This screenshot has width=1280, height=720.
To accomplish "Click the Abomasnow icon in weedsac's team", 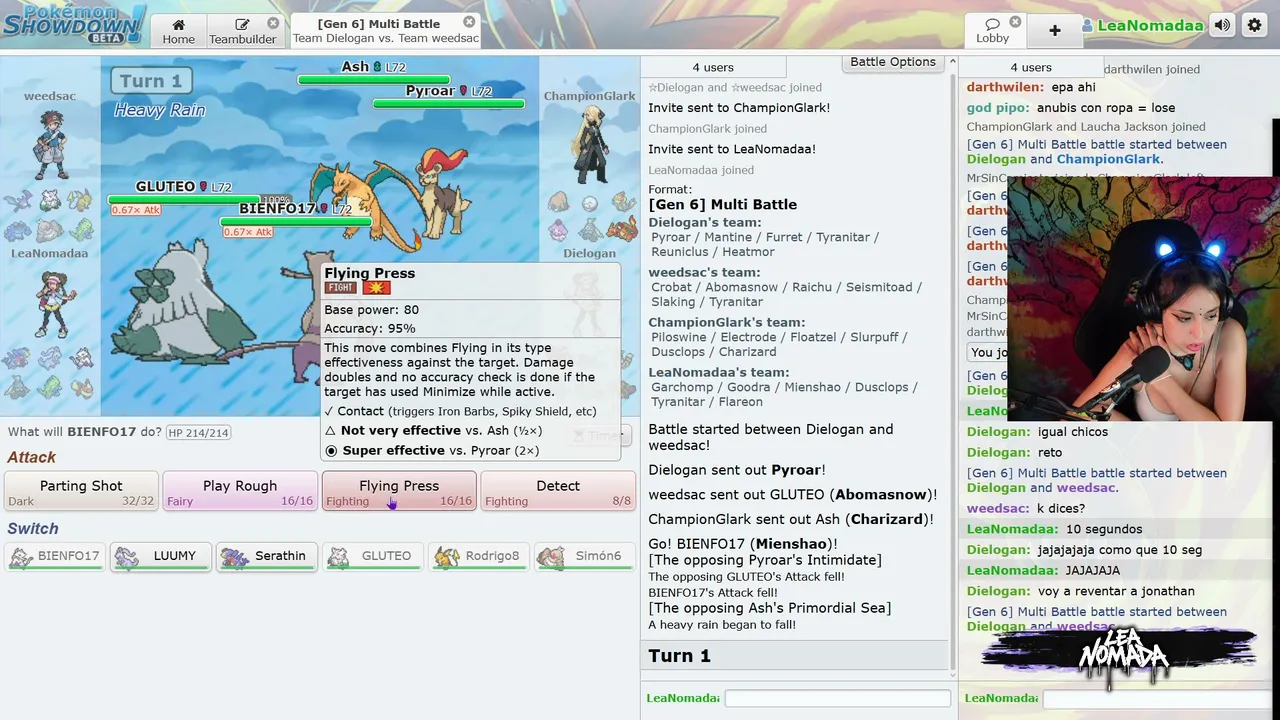I will tap(50, 201).
